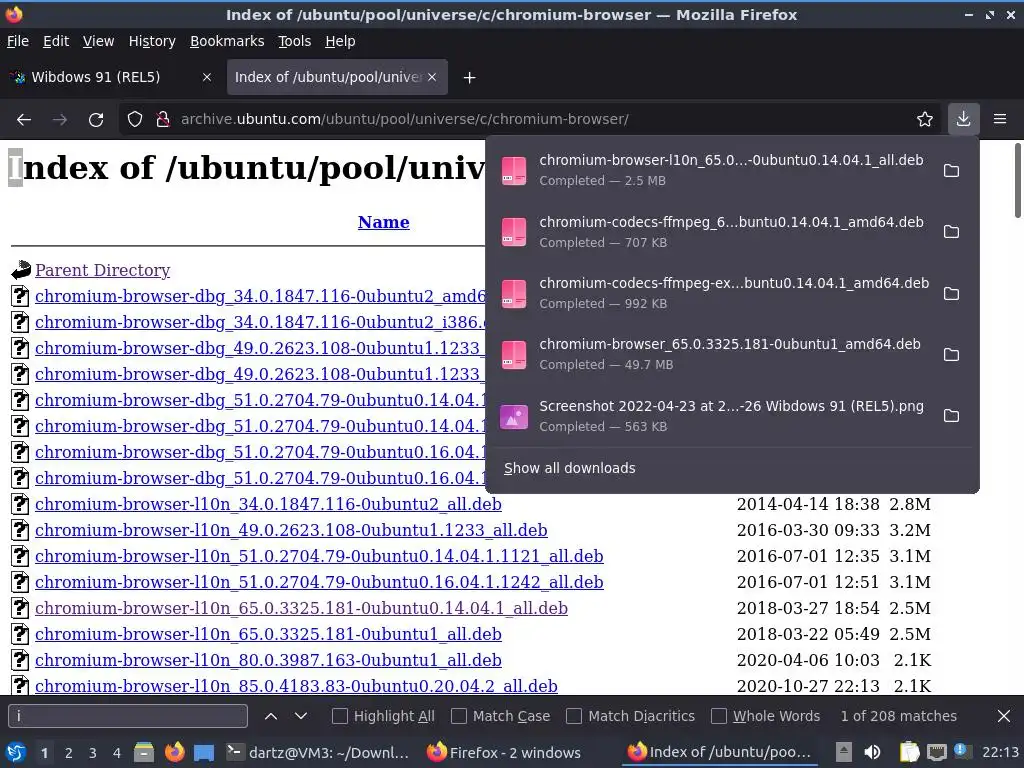Select the 1 of 208 matches status text
The width and height of the screenshot is (1024, 768).
[x=899, y=716]
